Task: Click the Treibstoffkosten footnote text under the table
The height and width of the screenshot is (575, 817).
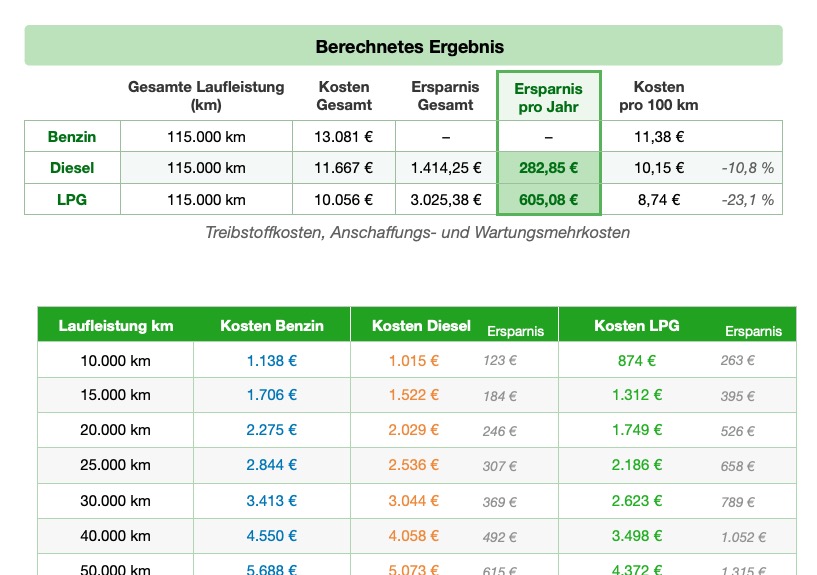Action: 417,233
